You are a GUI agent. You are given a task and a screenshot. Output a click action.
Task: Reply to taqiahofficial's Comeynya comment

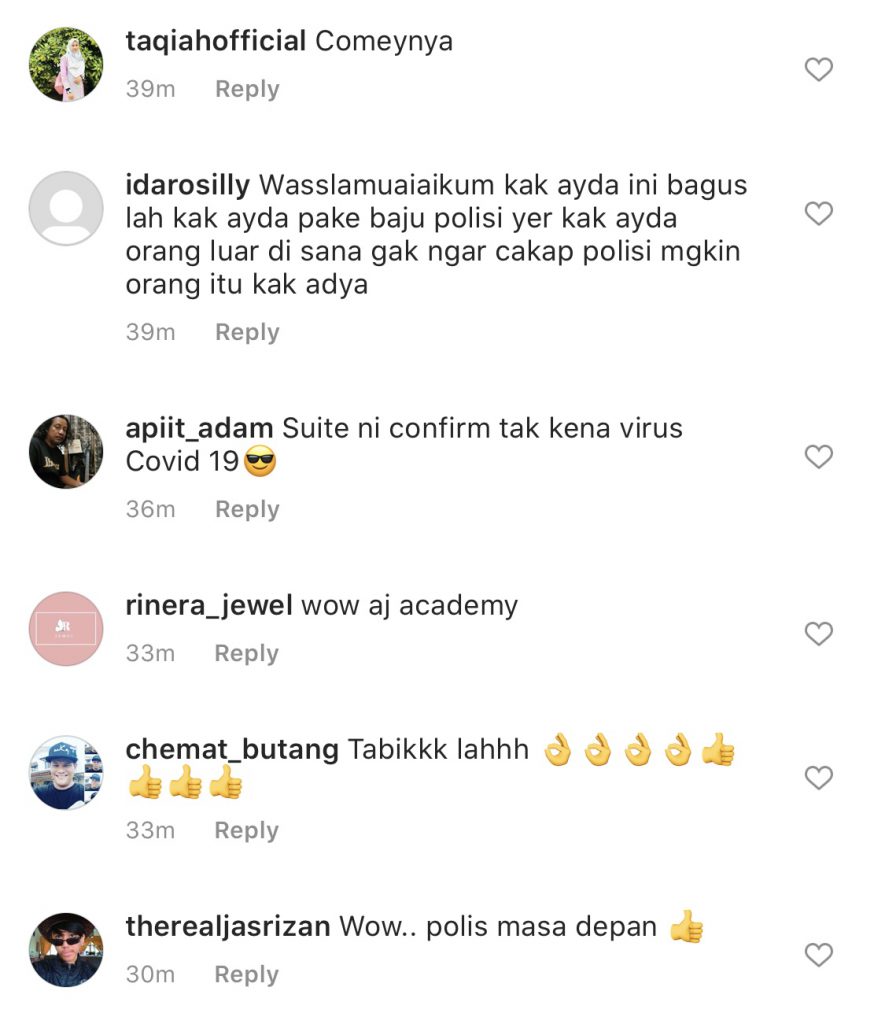pyautogui.click(x=247, y=89)
